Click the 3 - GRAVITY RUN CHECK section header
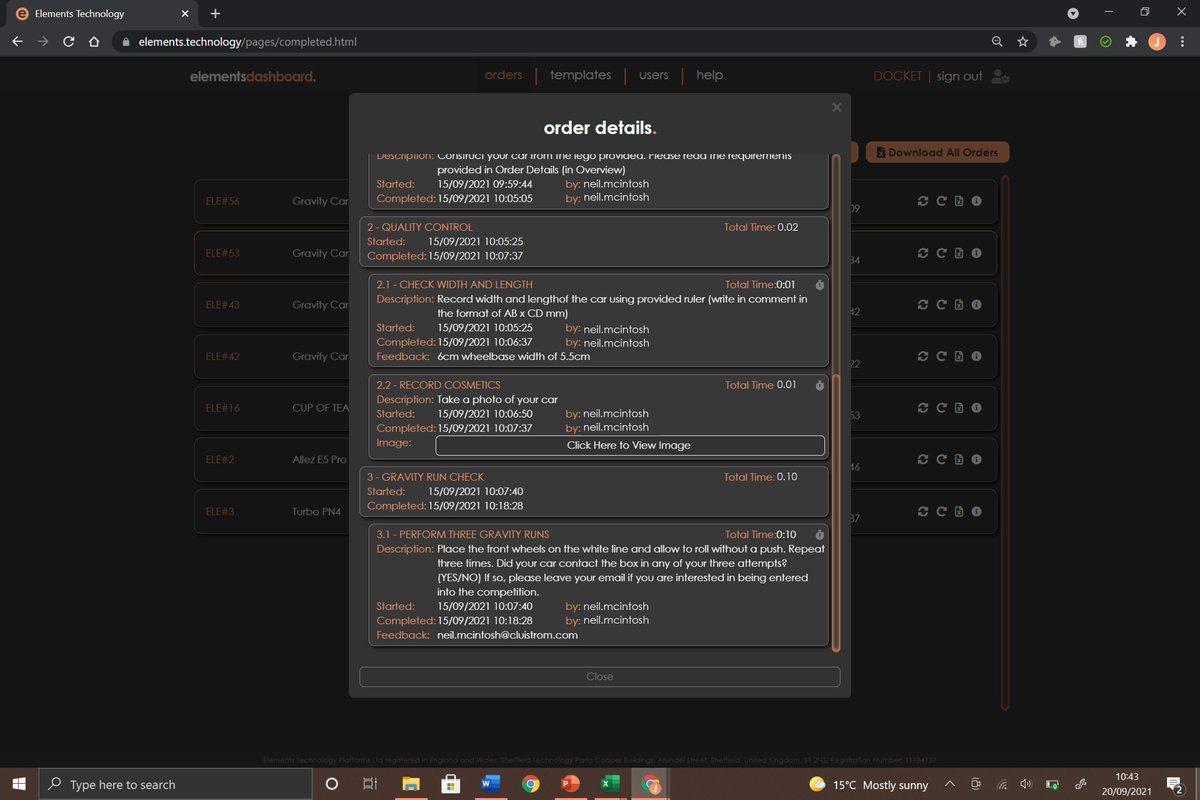Screen dimensions: 1200x800 (x=425, y=477)
